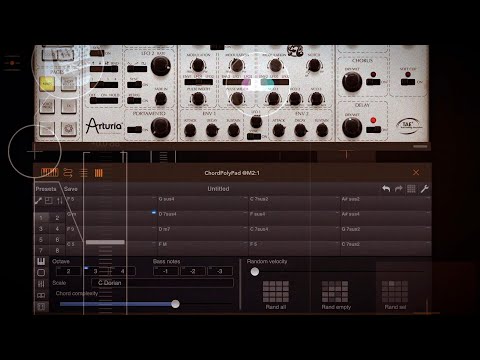Close the ChordPolyPad panel with X
The image size is (480, 360).
[416, 173]
